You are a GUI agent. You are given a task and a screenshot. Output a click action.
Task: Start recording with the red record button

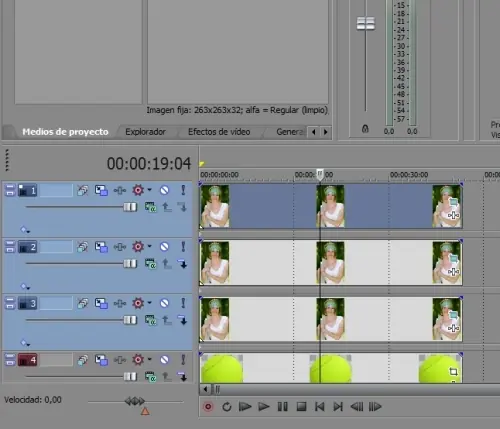coord(208,407)
